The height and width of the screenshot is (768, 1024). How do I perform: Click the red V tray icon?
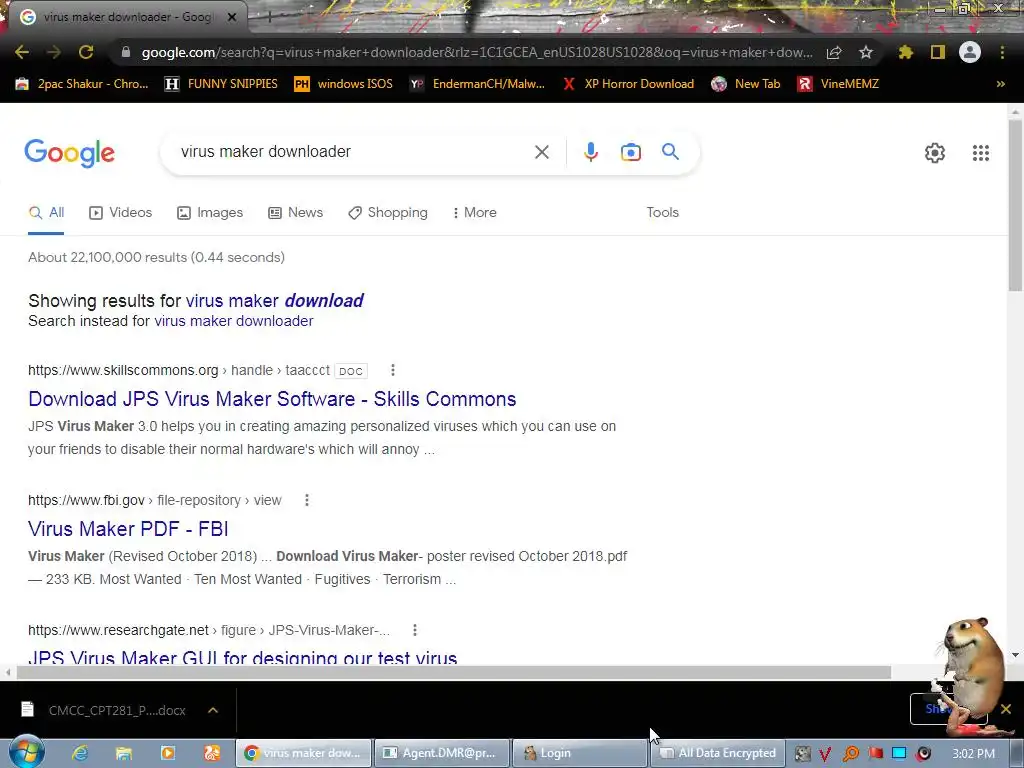(x=825, y=754)
